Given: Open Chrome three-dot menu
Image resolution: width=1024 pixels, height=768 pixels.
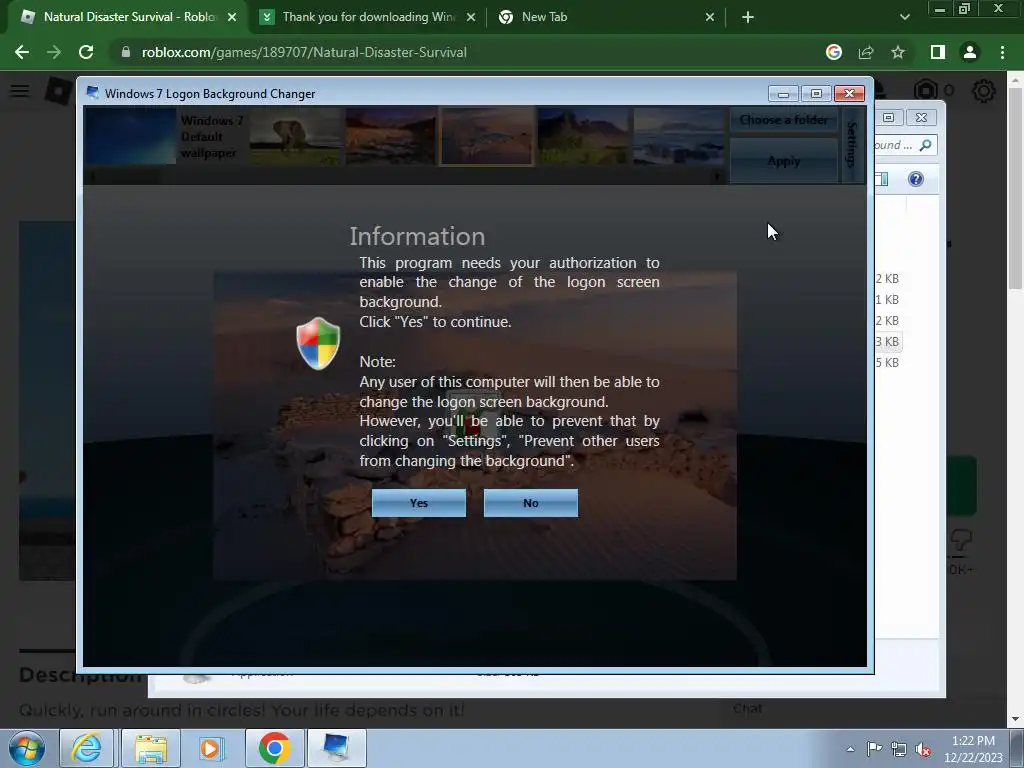Looking at the screenshot, I should [1002, 52].
